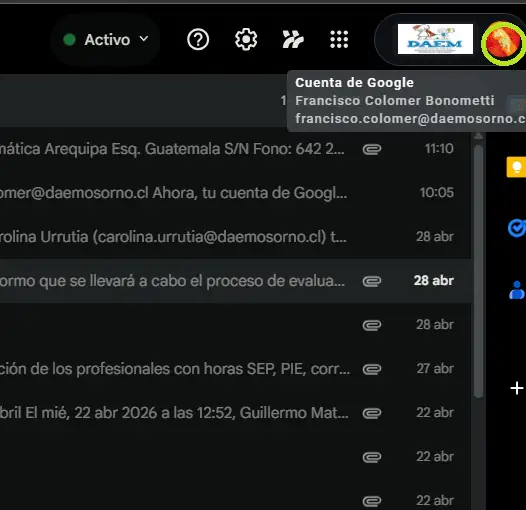Click the attachment clip on the bold 28 abr email
526x510 pixels.
(372, 281)
